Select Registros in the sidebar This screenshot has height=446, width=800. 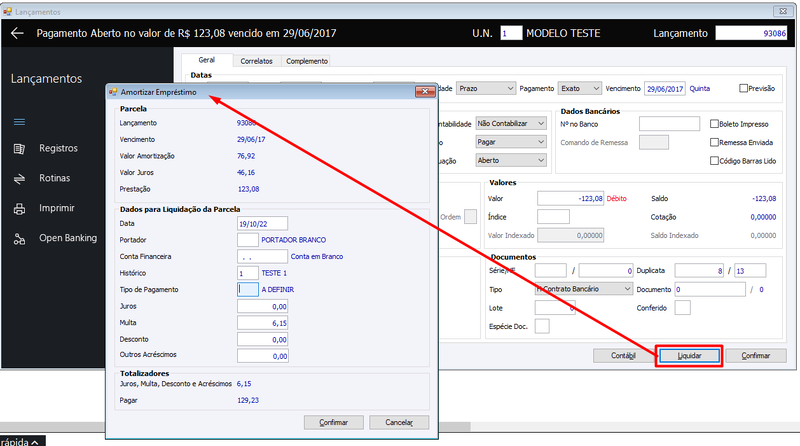(x=59, y=148)
